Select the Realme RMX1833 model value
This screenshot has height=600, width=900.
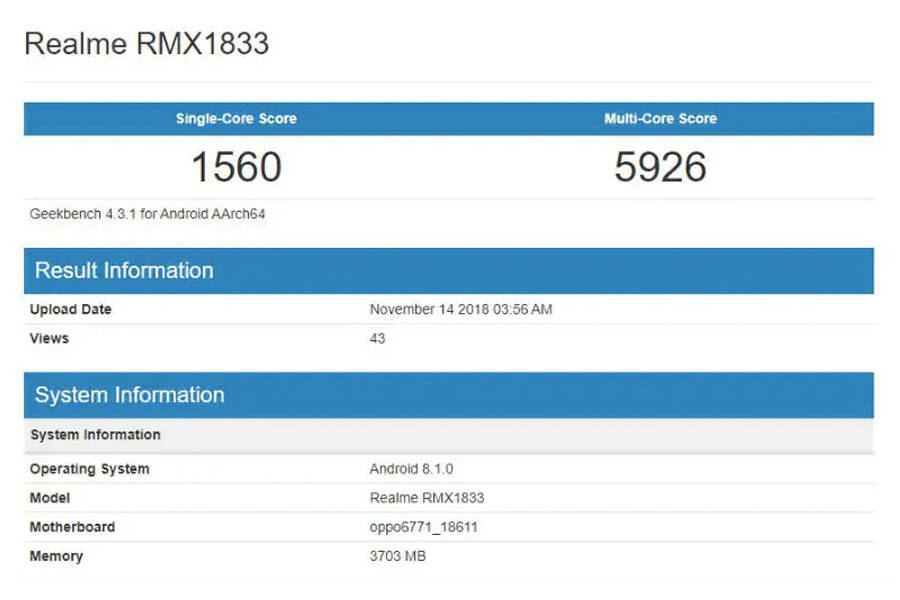coord(427,498)
